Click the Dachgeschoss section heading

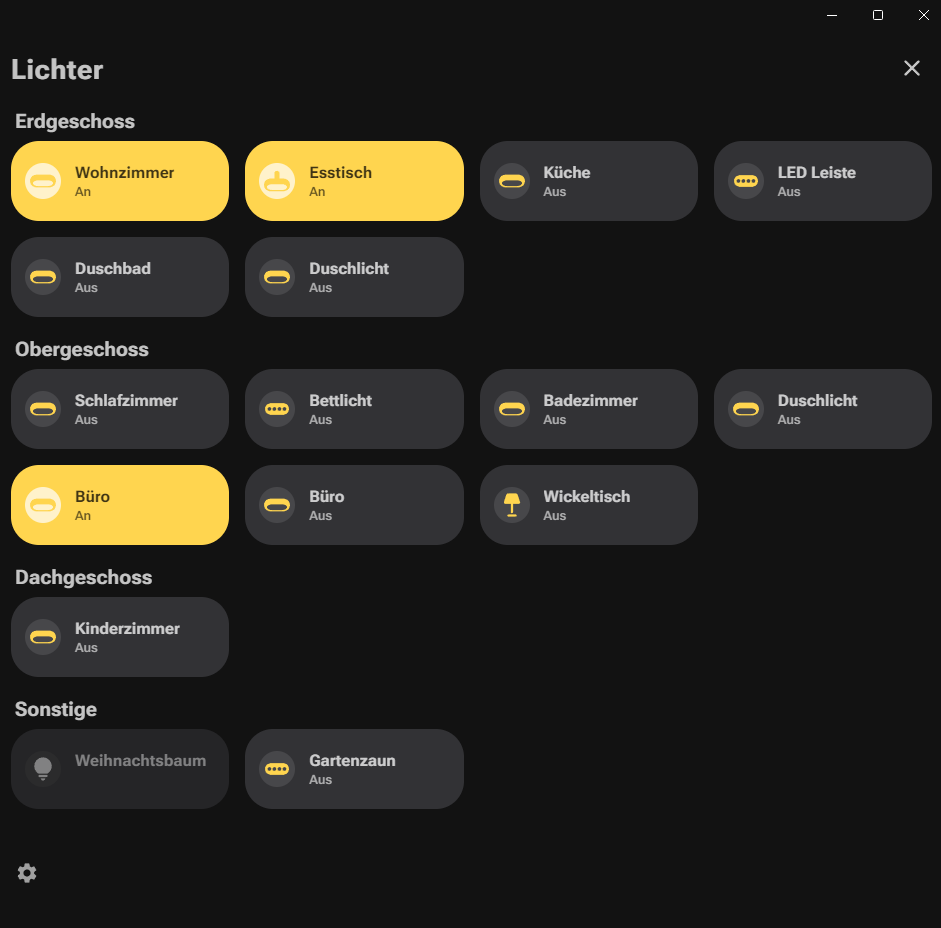coord(83,577)
